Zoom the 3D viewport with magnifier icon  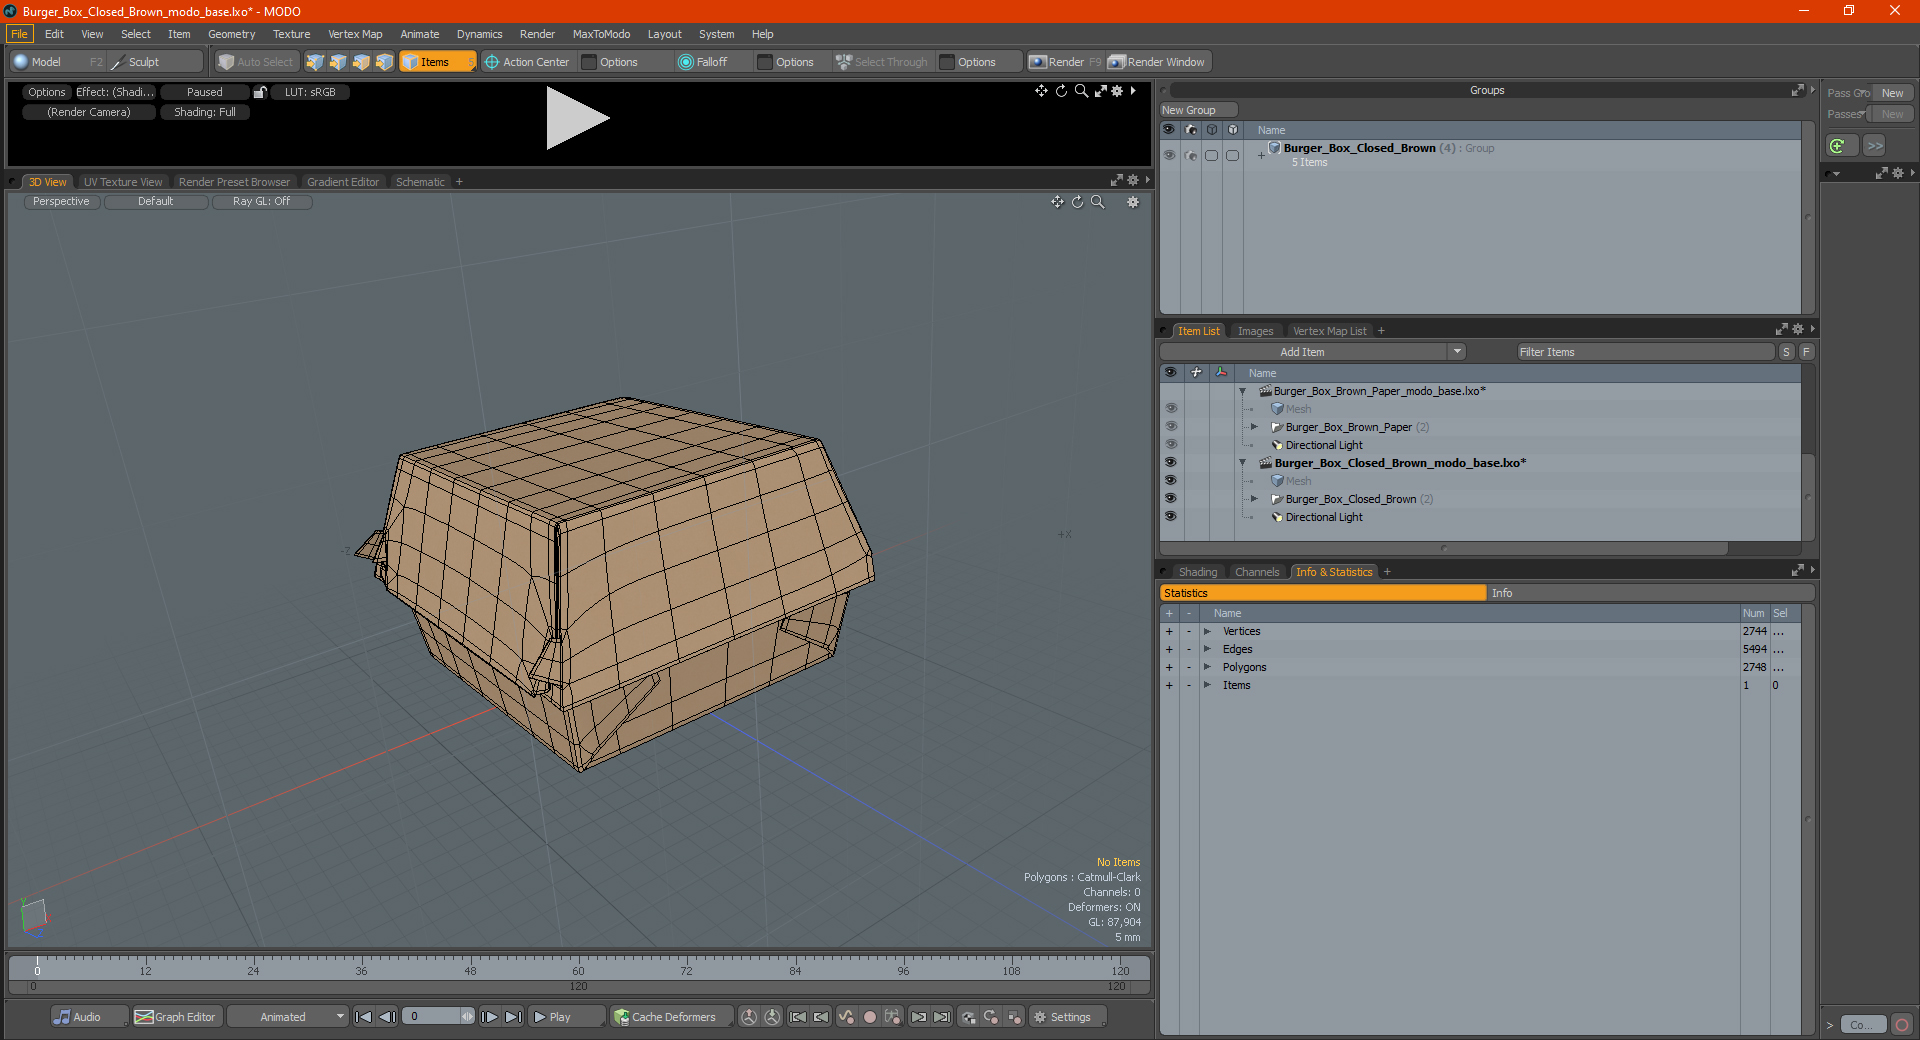point(1098,202)
